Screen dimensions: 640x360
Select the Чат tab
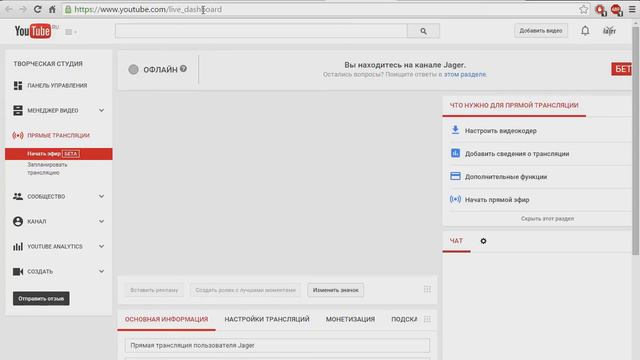[456, 241]
